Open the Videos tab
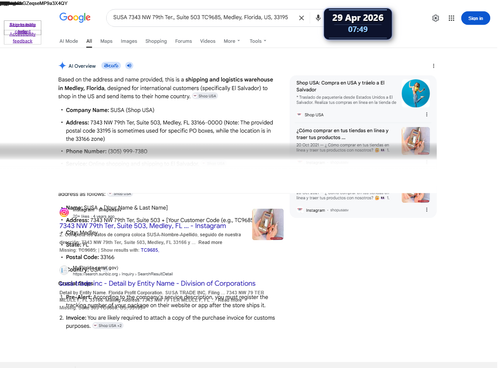This screenshot has width=500, height=368. (x=208, y=41)
